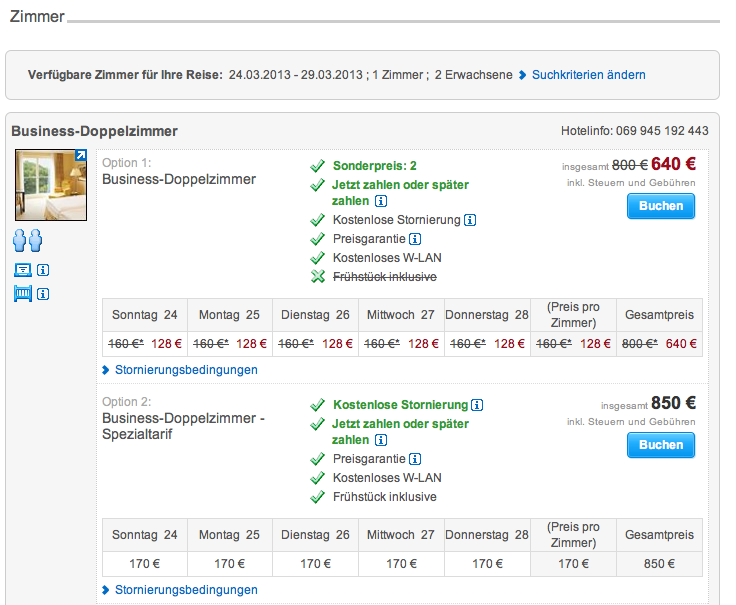Image resolution: width=736 pixels, height=605 pixels.
Task: Click the Business-Doppelzimmer section heading
Action: coord(94,131)
